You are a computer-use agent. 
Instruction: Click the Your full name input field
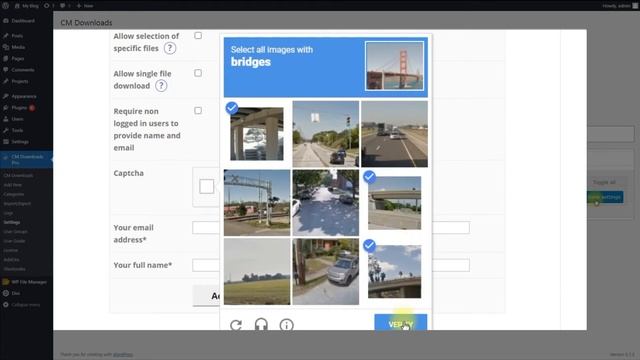331,265
